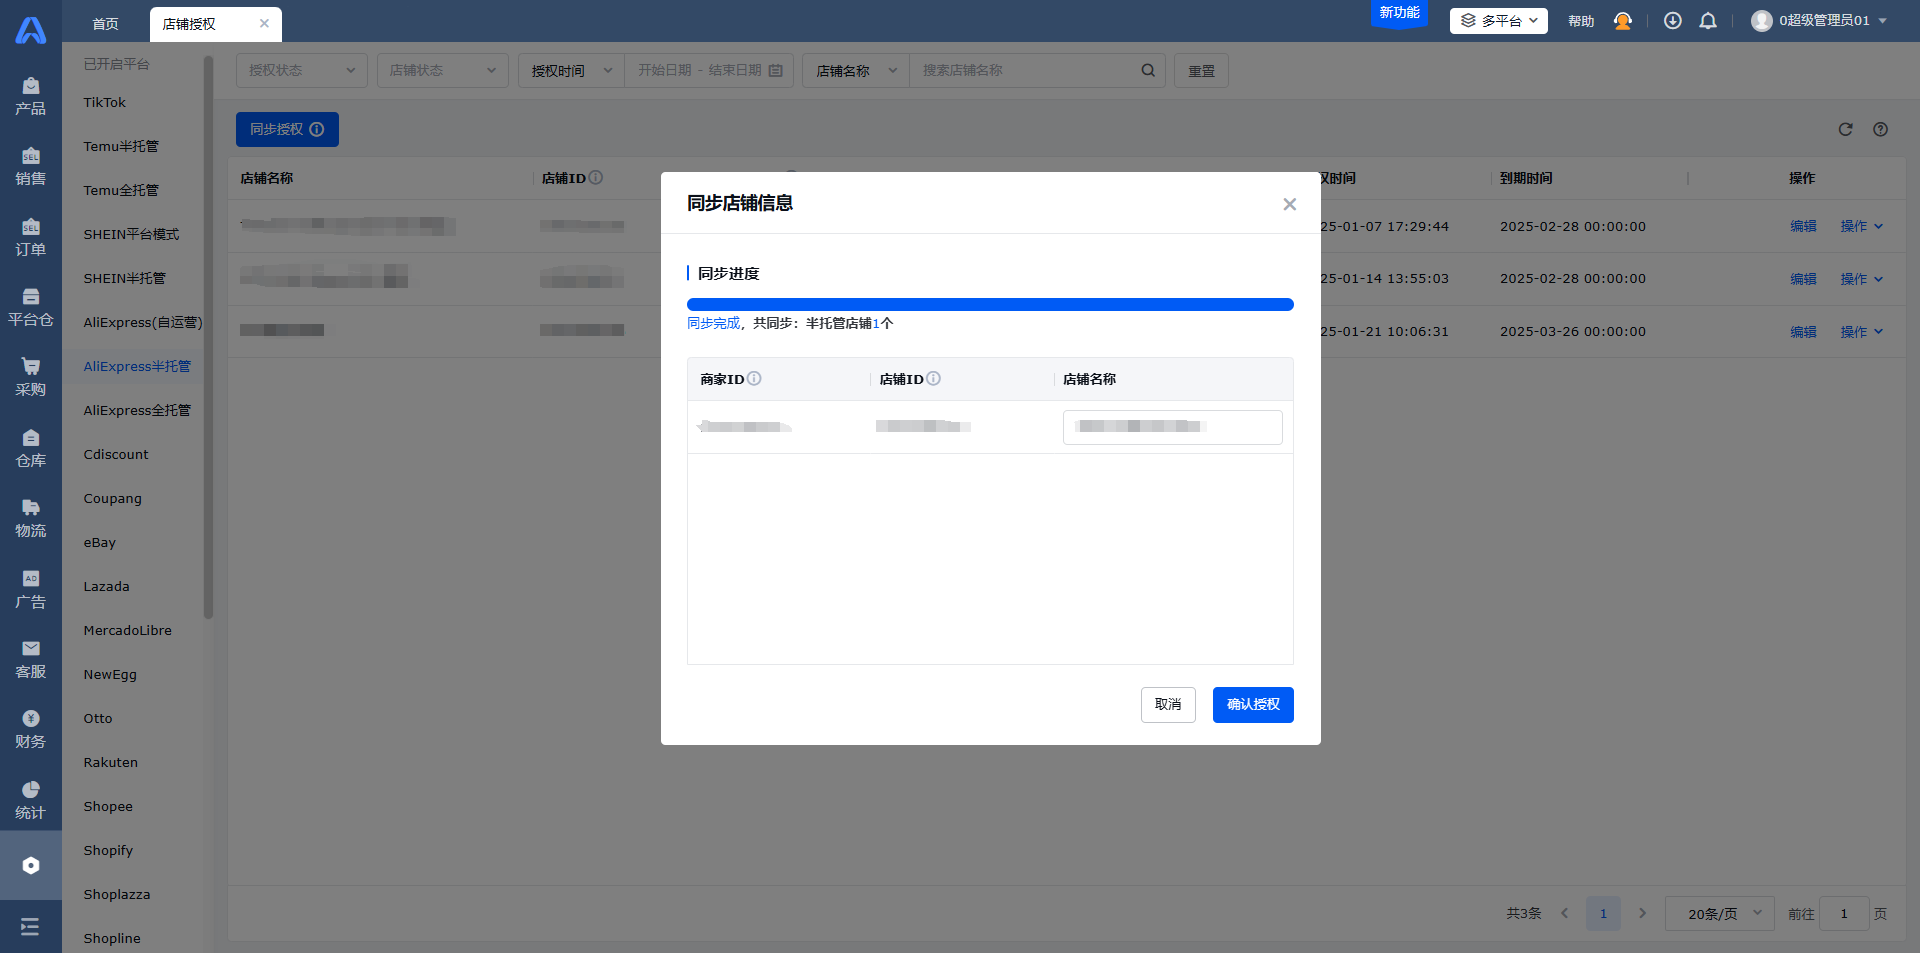
Task: Click the info icon on 同步授权 button
Action: (317, 129)
